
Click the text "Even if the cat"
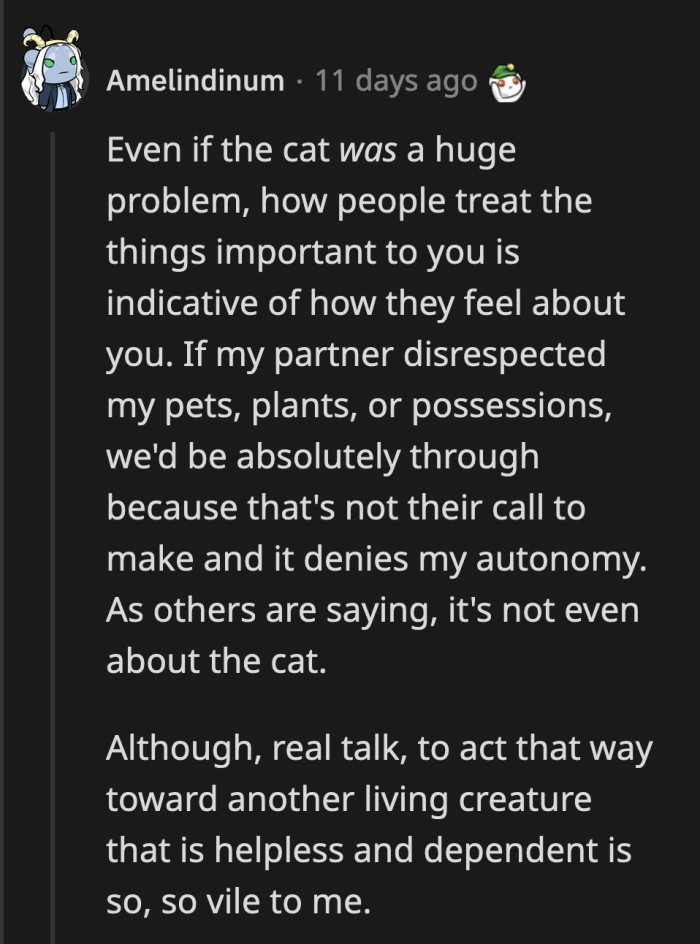pyautogui.click(x=218, y=151)
